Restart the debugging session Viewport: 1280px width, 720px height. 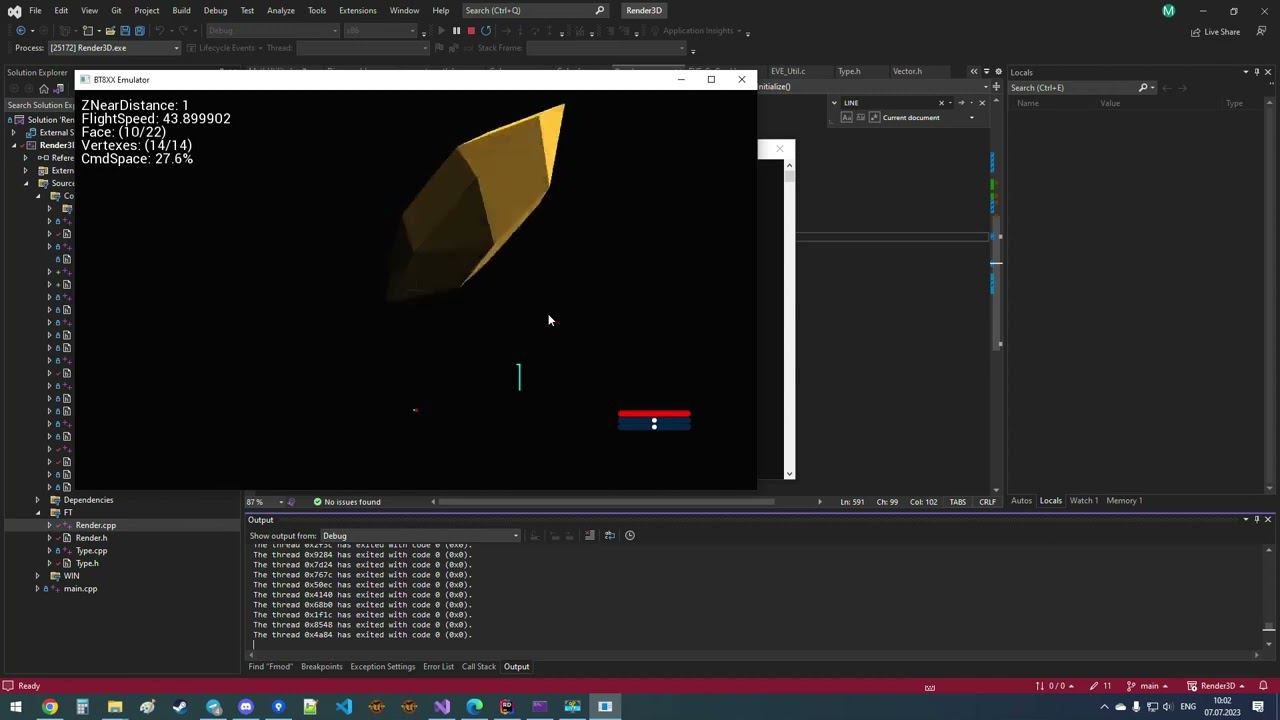click(486, 31)
